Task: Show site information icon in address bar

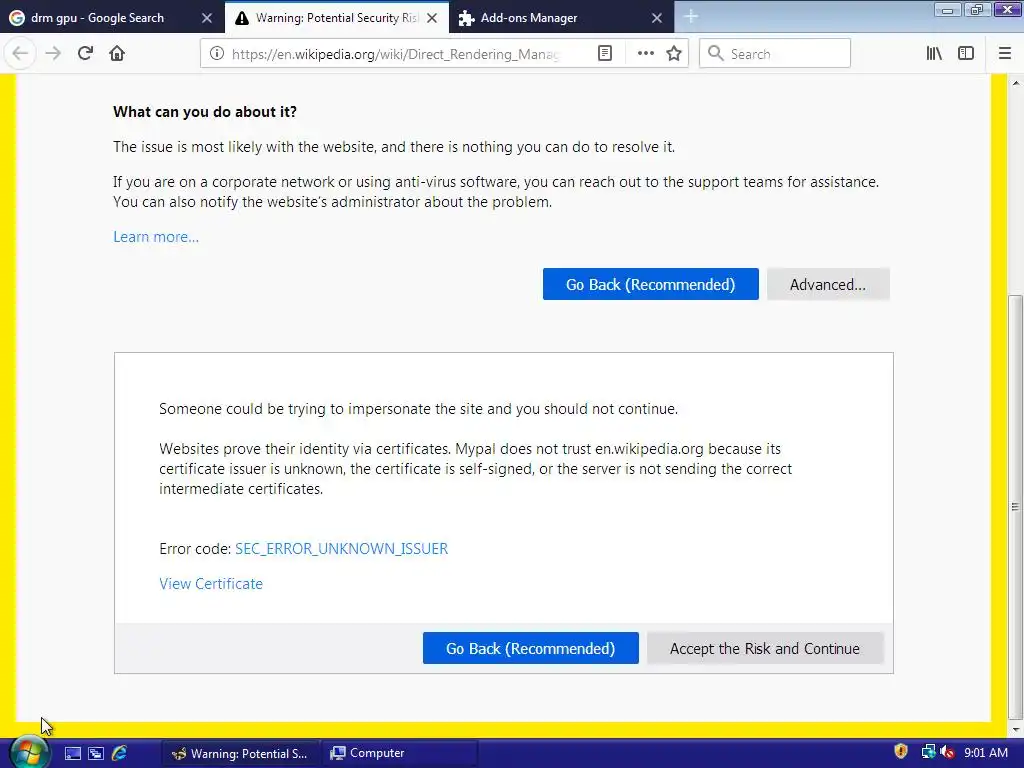Action: 217,54
